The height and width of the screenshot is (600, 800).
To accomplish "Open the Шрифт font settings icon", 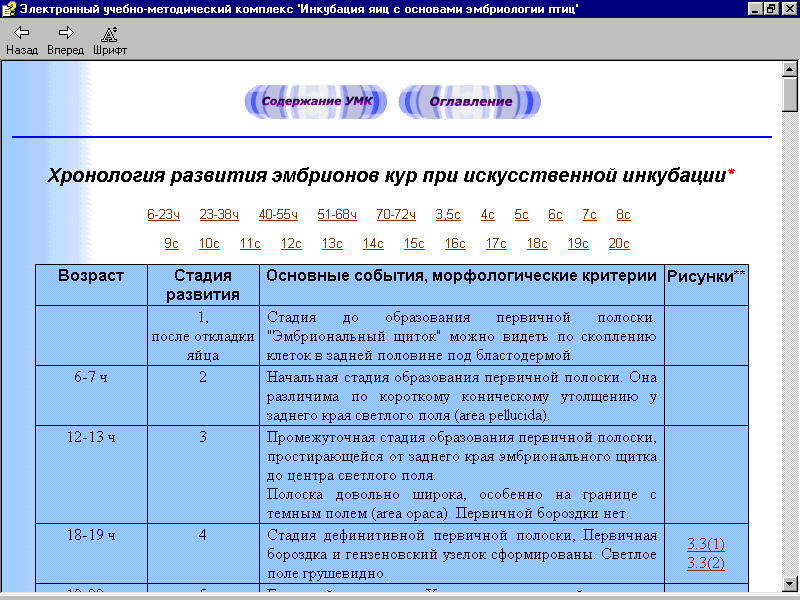I will [x=110, y=33].
